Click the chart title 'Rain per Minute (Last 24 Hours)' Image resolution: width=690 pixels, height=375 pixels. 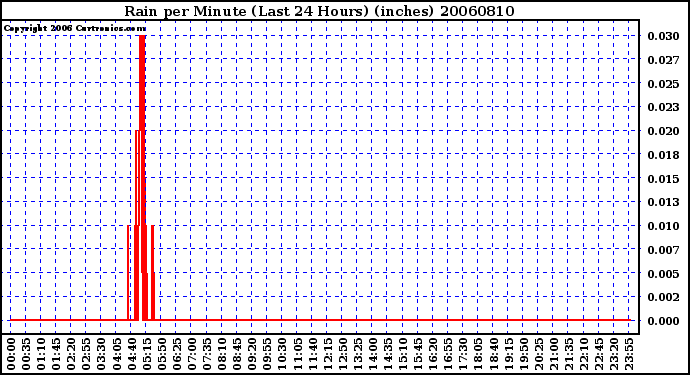coord(246,11)
